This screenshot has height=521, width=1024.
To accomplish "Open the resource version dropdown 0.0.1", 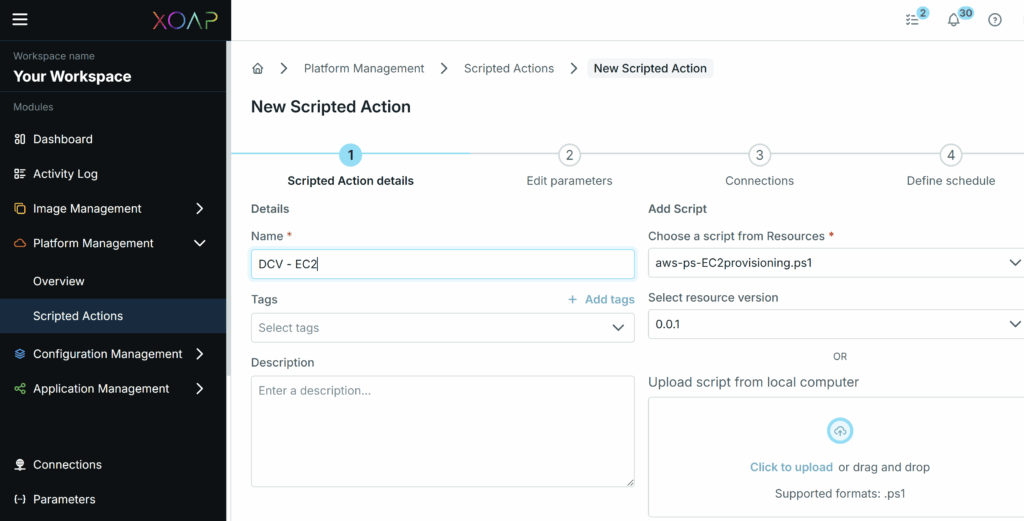I will [x=836, y=324].
